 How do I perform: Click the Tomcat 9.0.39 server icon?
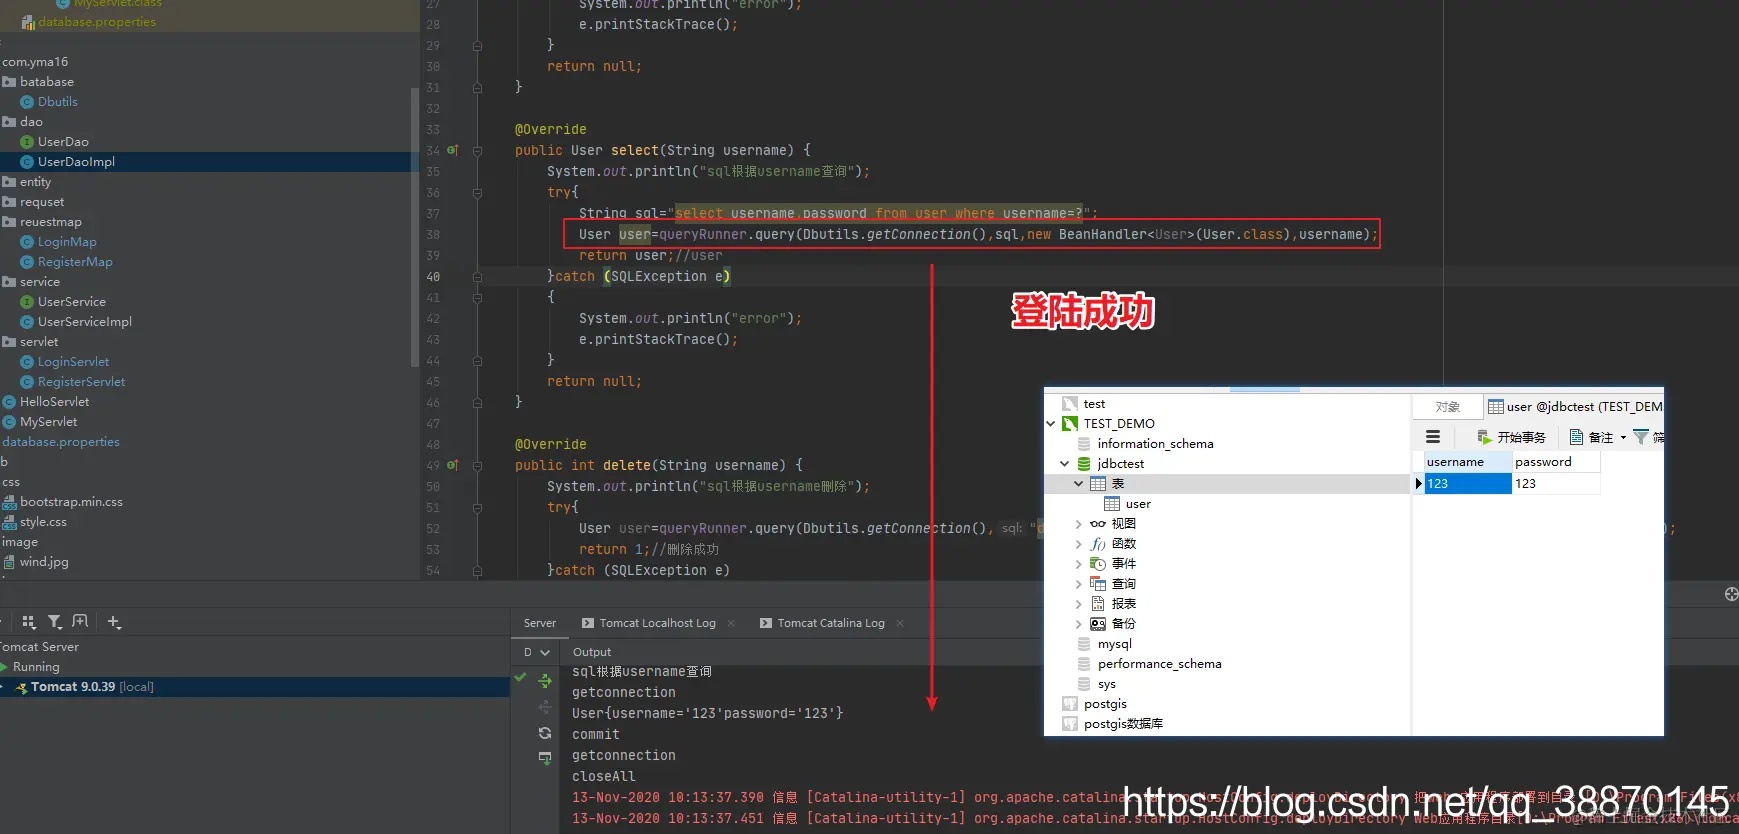(21, 688)
